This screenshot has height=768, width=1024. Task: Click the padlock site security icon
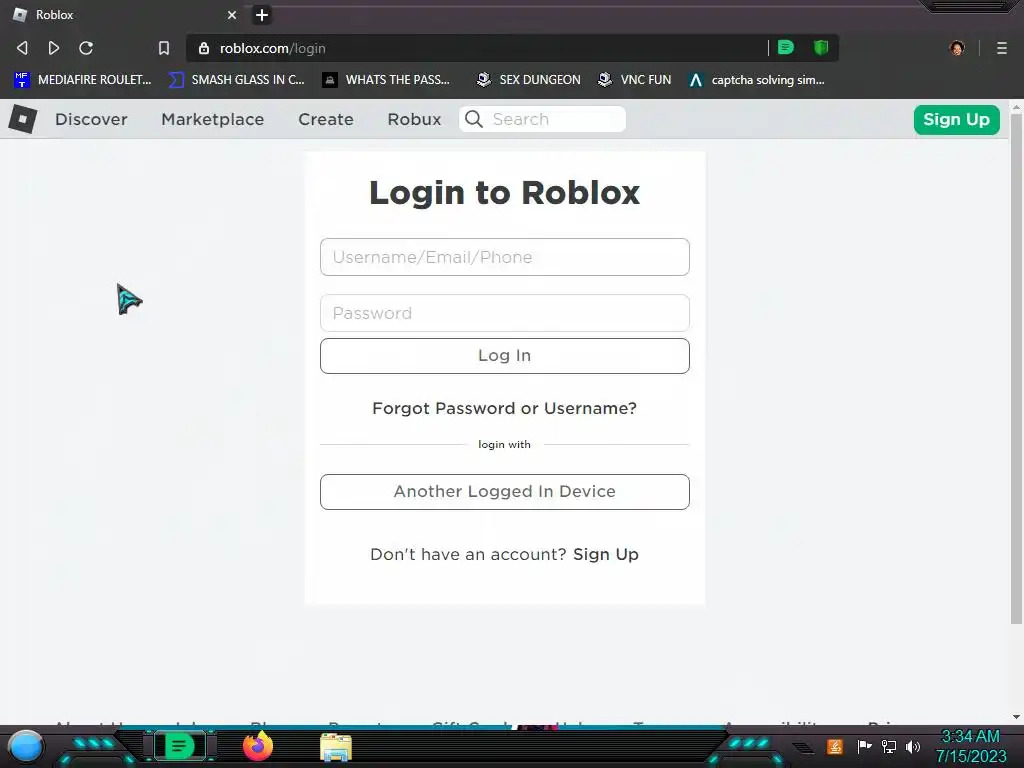[x=204, y=48]
